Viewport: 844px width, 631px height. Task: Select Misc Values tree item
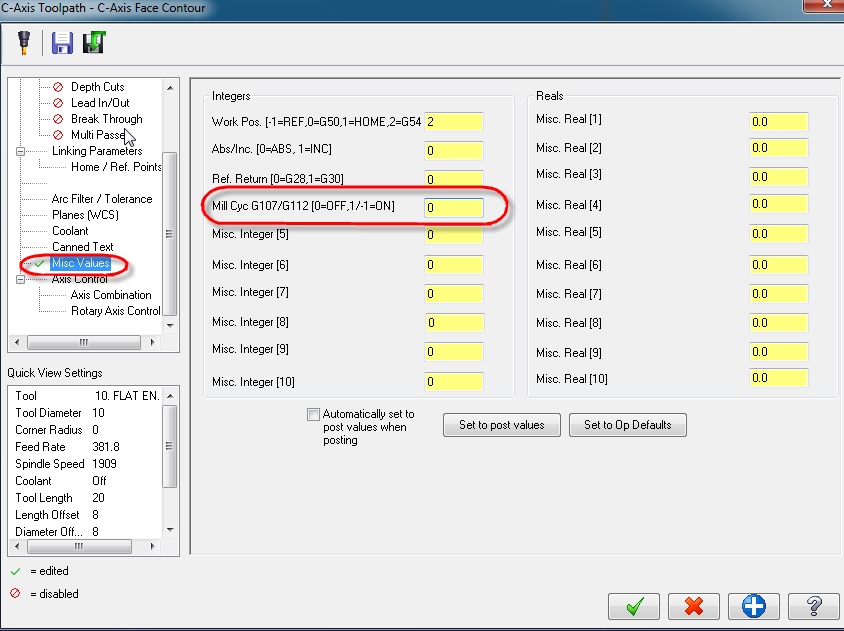[81, 263]
